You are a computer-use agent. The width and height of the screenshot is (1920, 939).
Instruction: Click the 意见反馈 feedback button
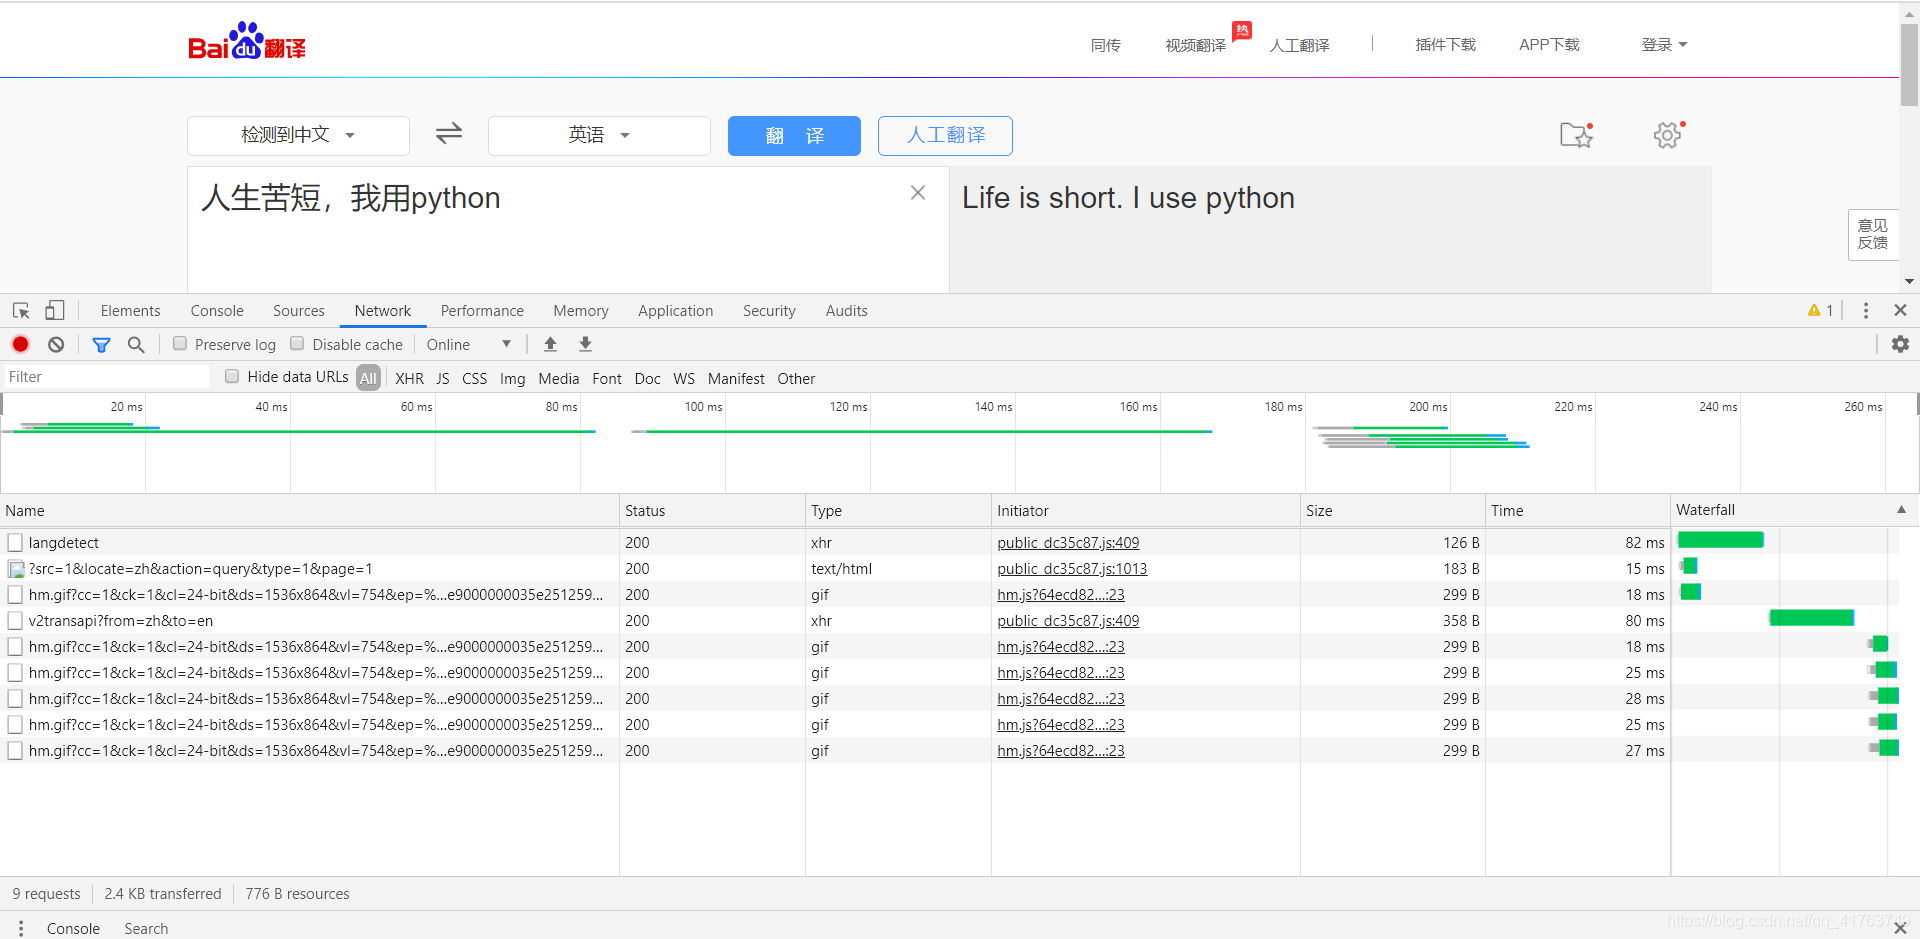(x=1872, y=234)
